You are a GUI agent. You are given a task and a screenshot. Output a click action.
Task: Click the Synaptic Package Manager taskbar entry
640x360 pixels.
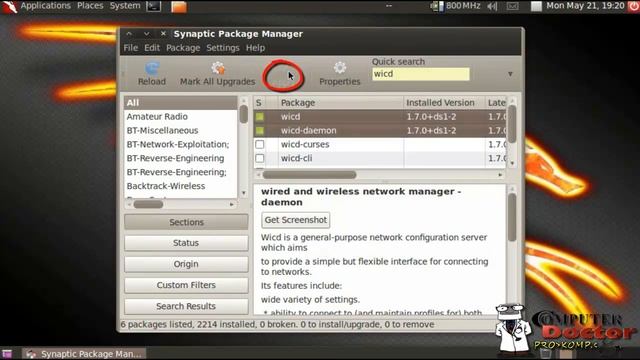tap(84, 354)
